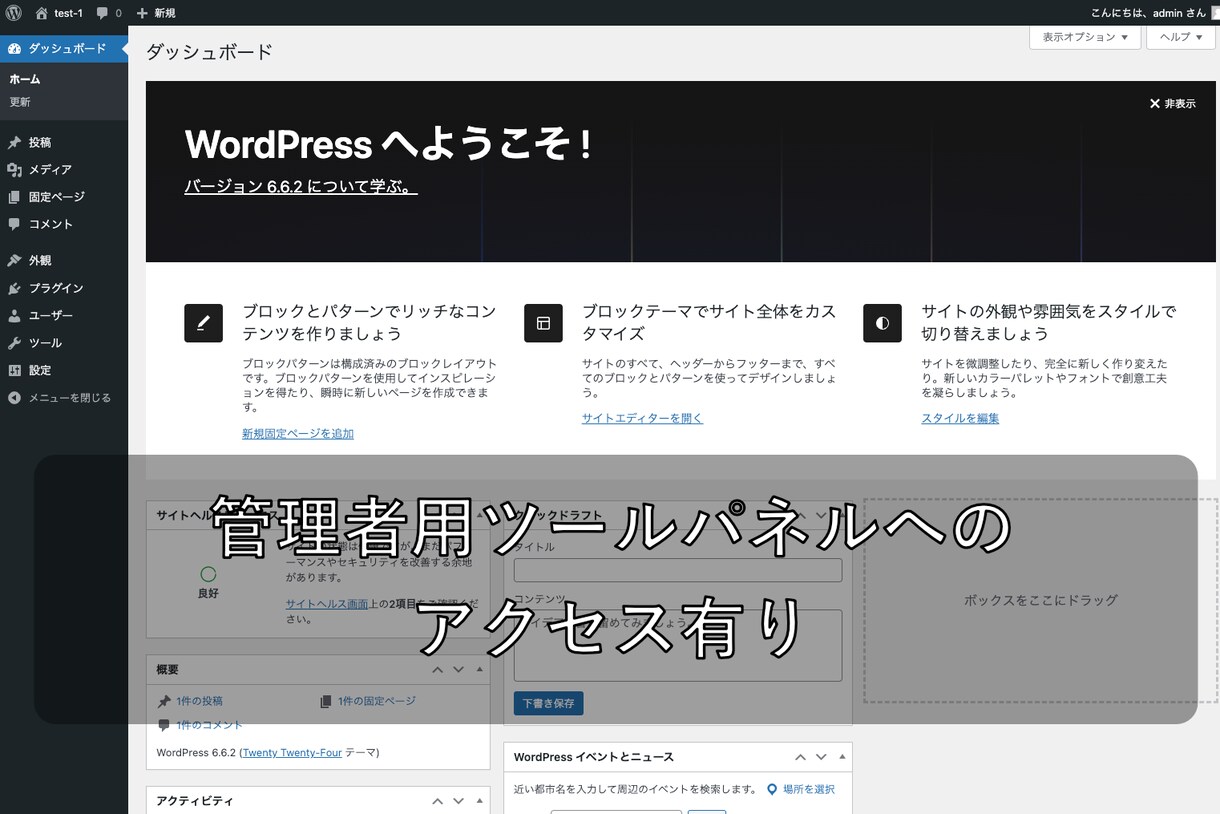Open 新規固定ページを追加 link
This screenshot has width=1220, height=814.
click(x=298, y=433)
